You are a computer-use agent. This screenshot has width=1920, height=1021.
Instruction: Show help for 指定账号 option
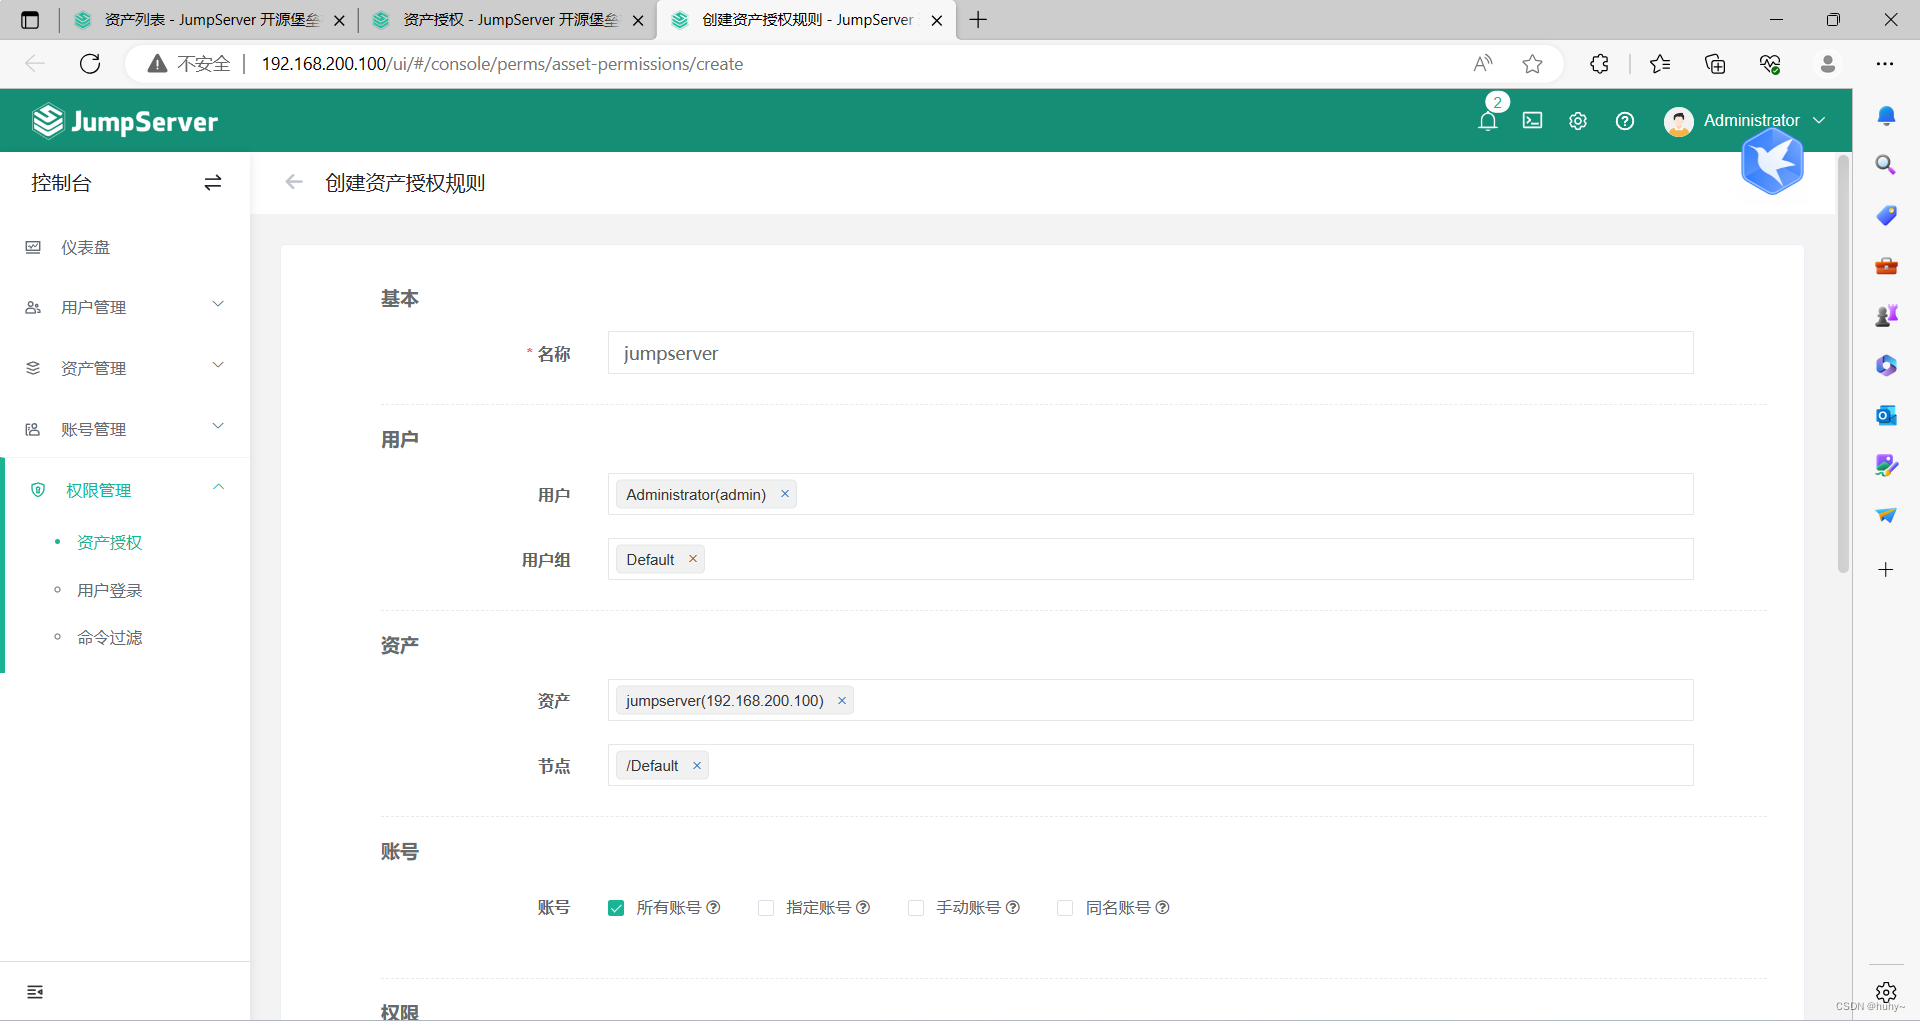point(863,908)
